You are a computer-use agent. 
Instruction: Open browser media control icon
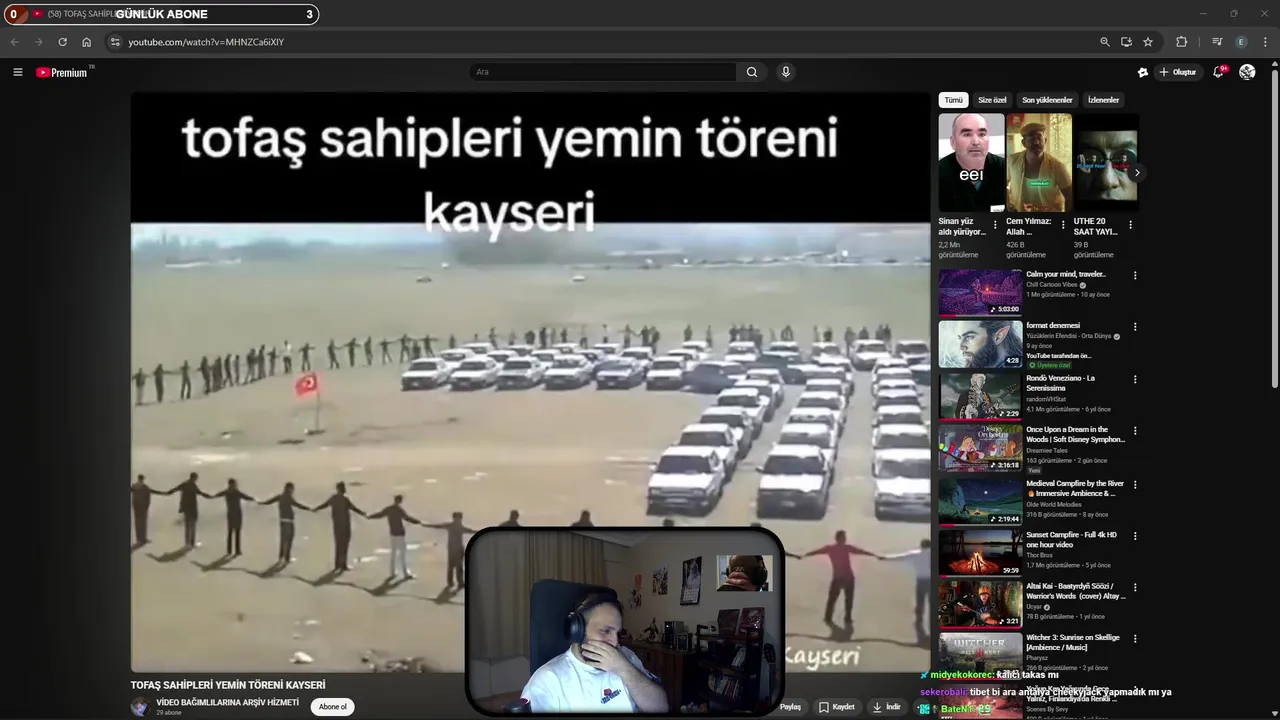pyautogui.click(x=1217, y=42)
